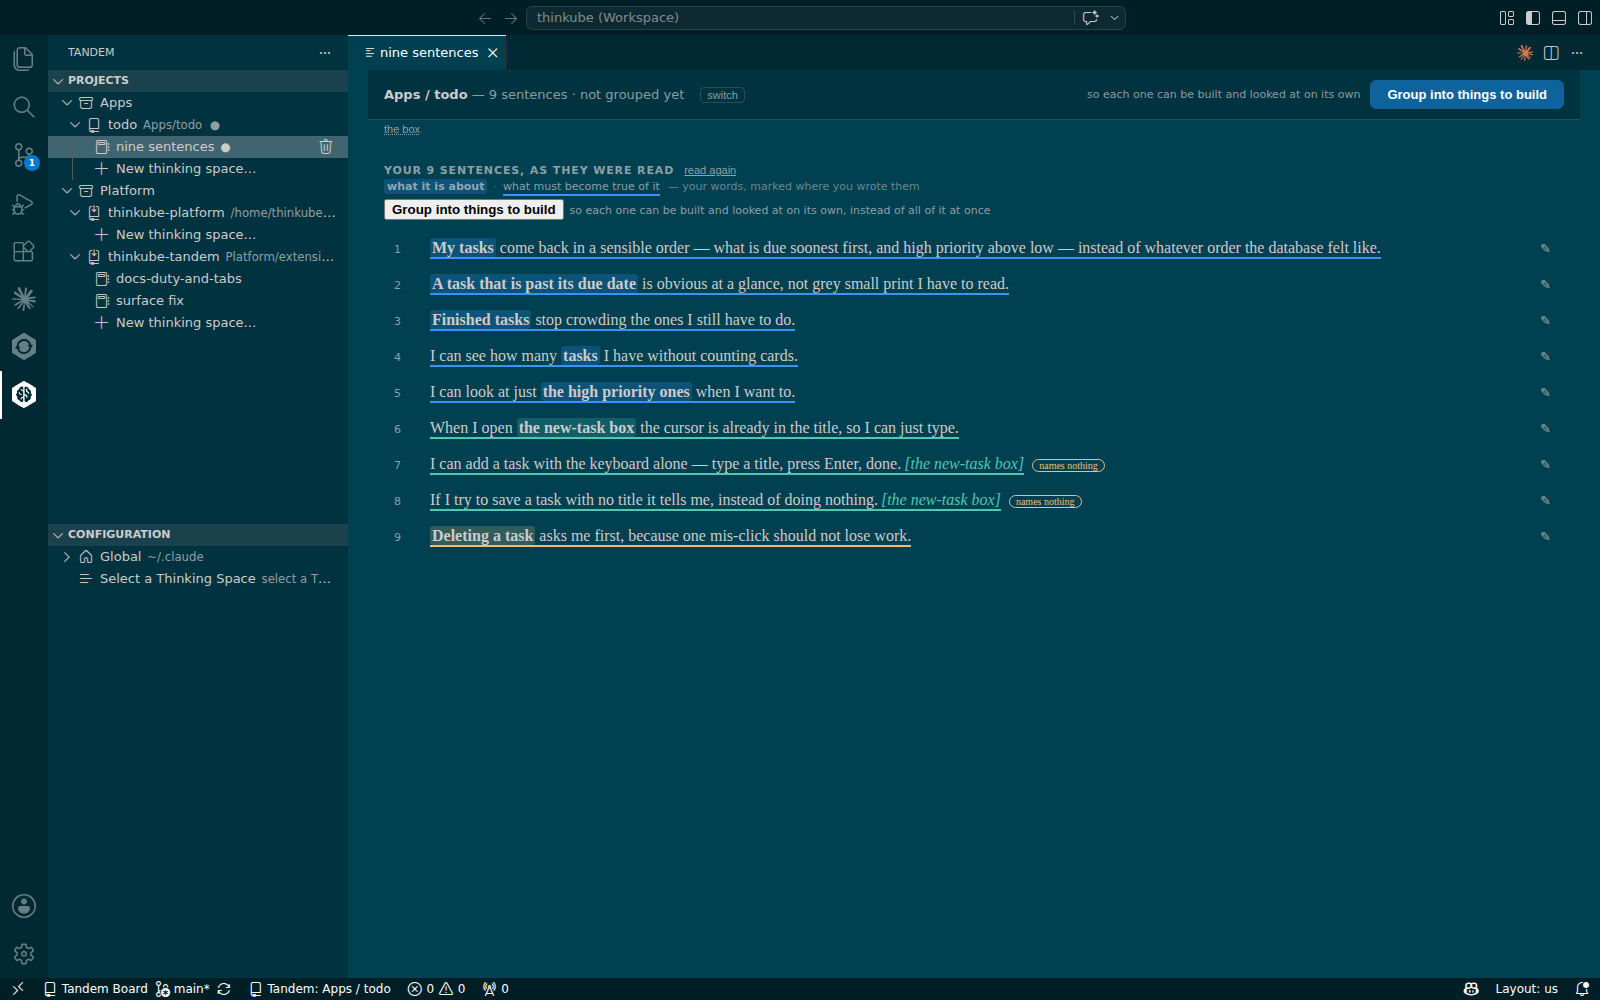
Task: Open the Extensions view
Action: (24, 251)
